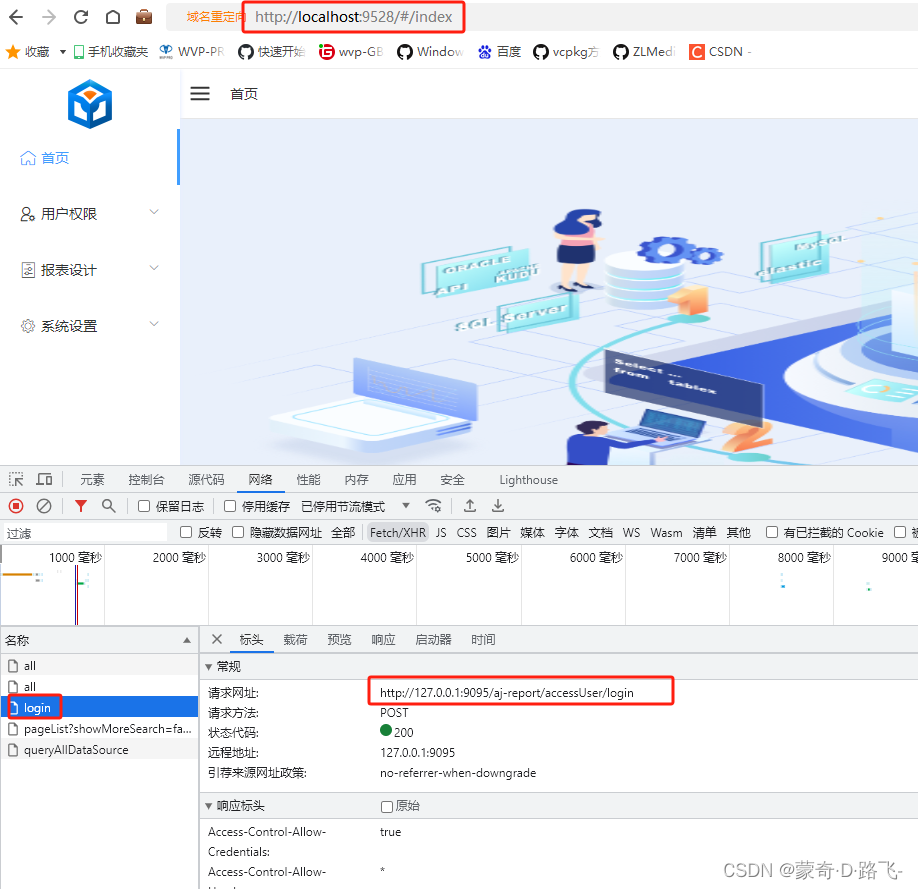Viewport: 918px width, 889px height.
Task: Click the orange waterfall timeline bar
Action: click(x=18, y=573)
